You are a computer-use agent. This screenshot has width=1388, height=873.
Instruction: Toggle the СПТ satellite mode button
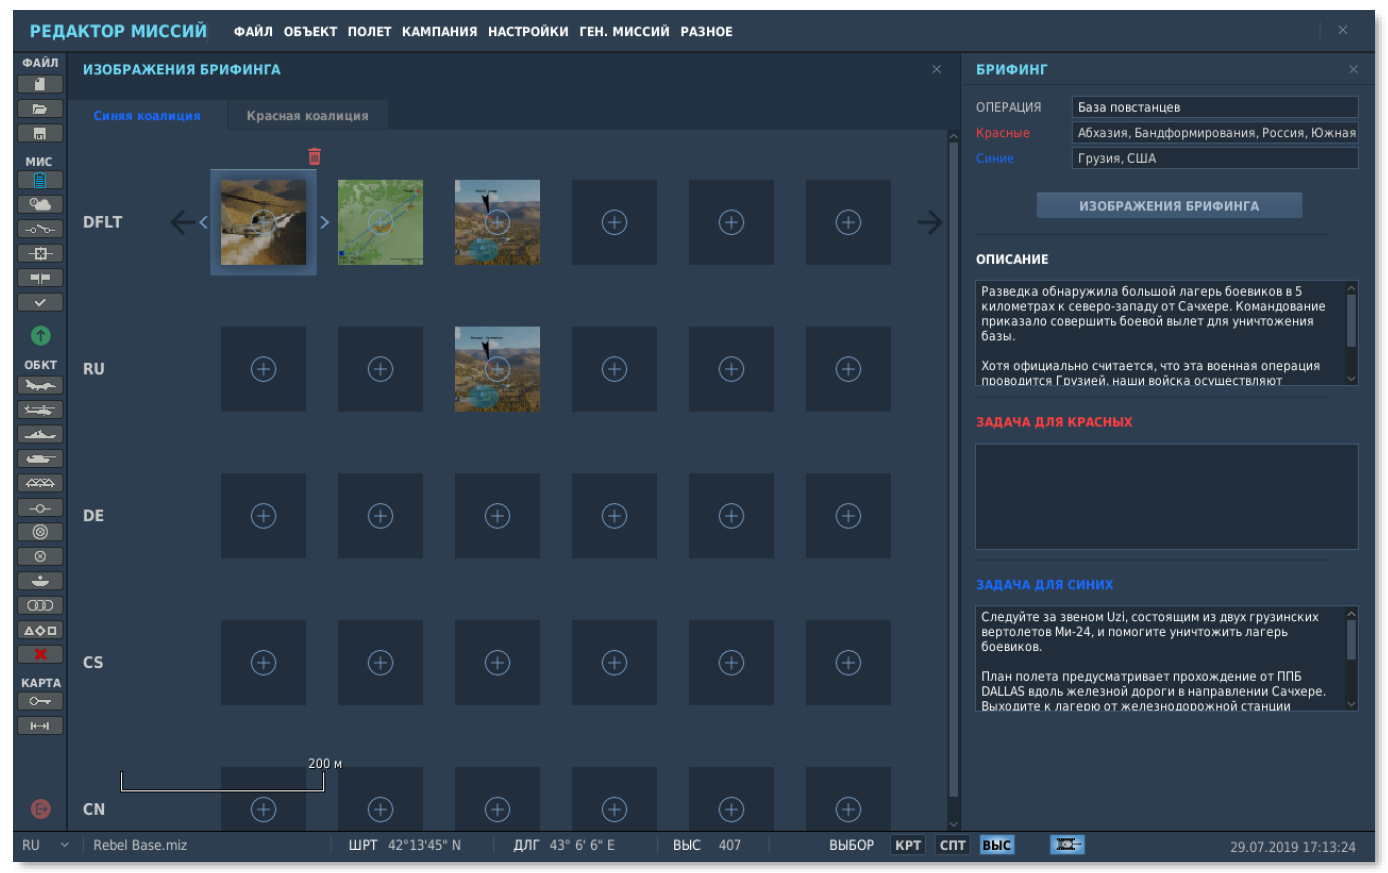tap(952, 845)
